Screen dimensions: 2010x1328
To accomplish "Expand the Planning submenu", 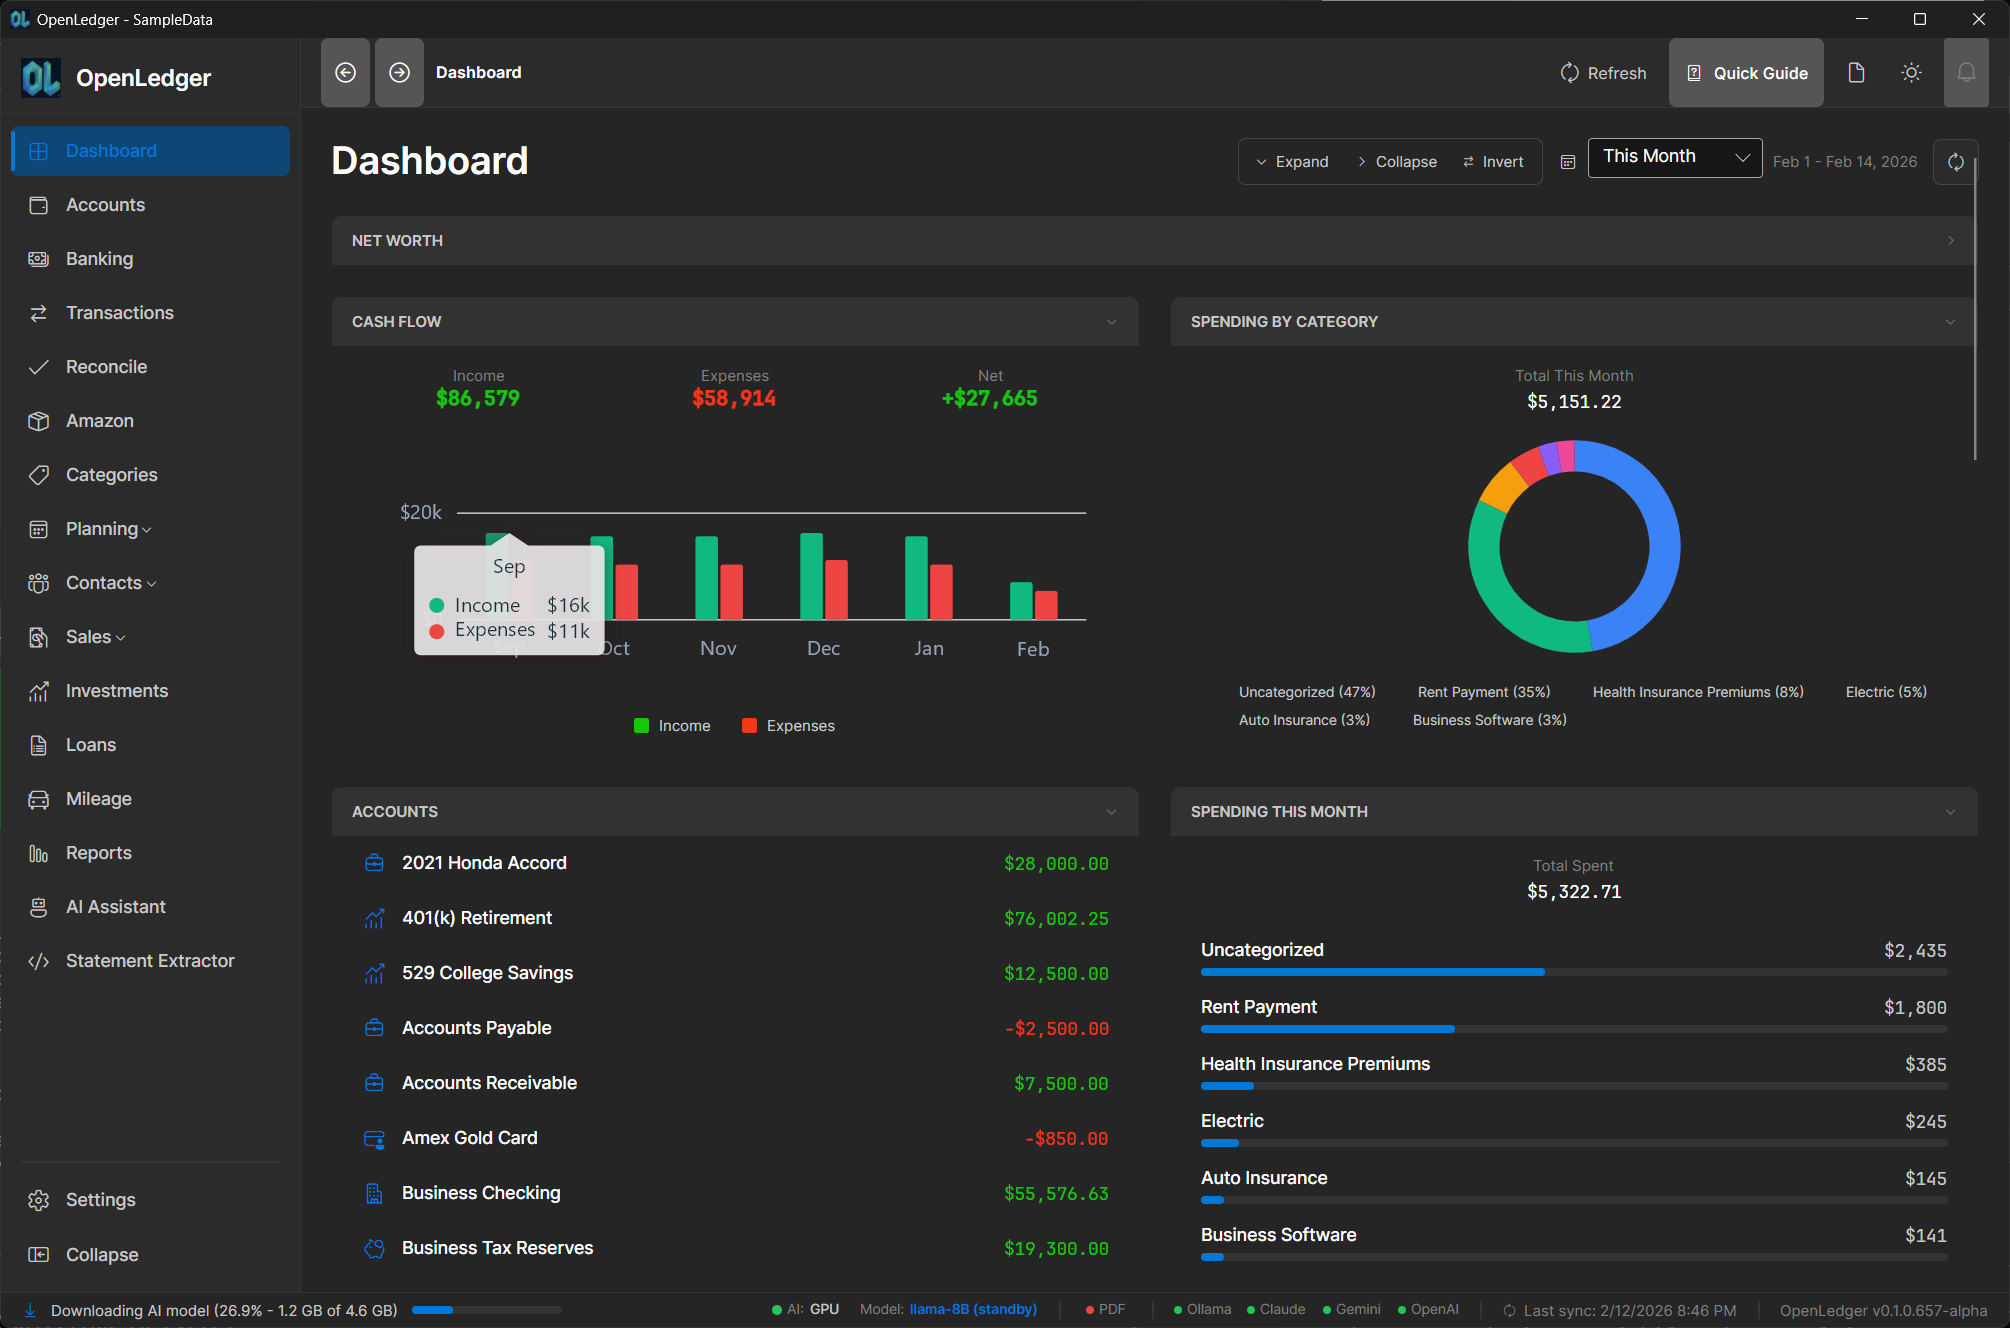I will [x=102, y=528].
